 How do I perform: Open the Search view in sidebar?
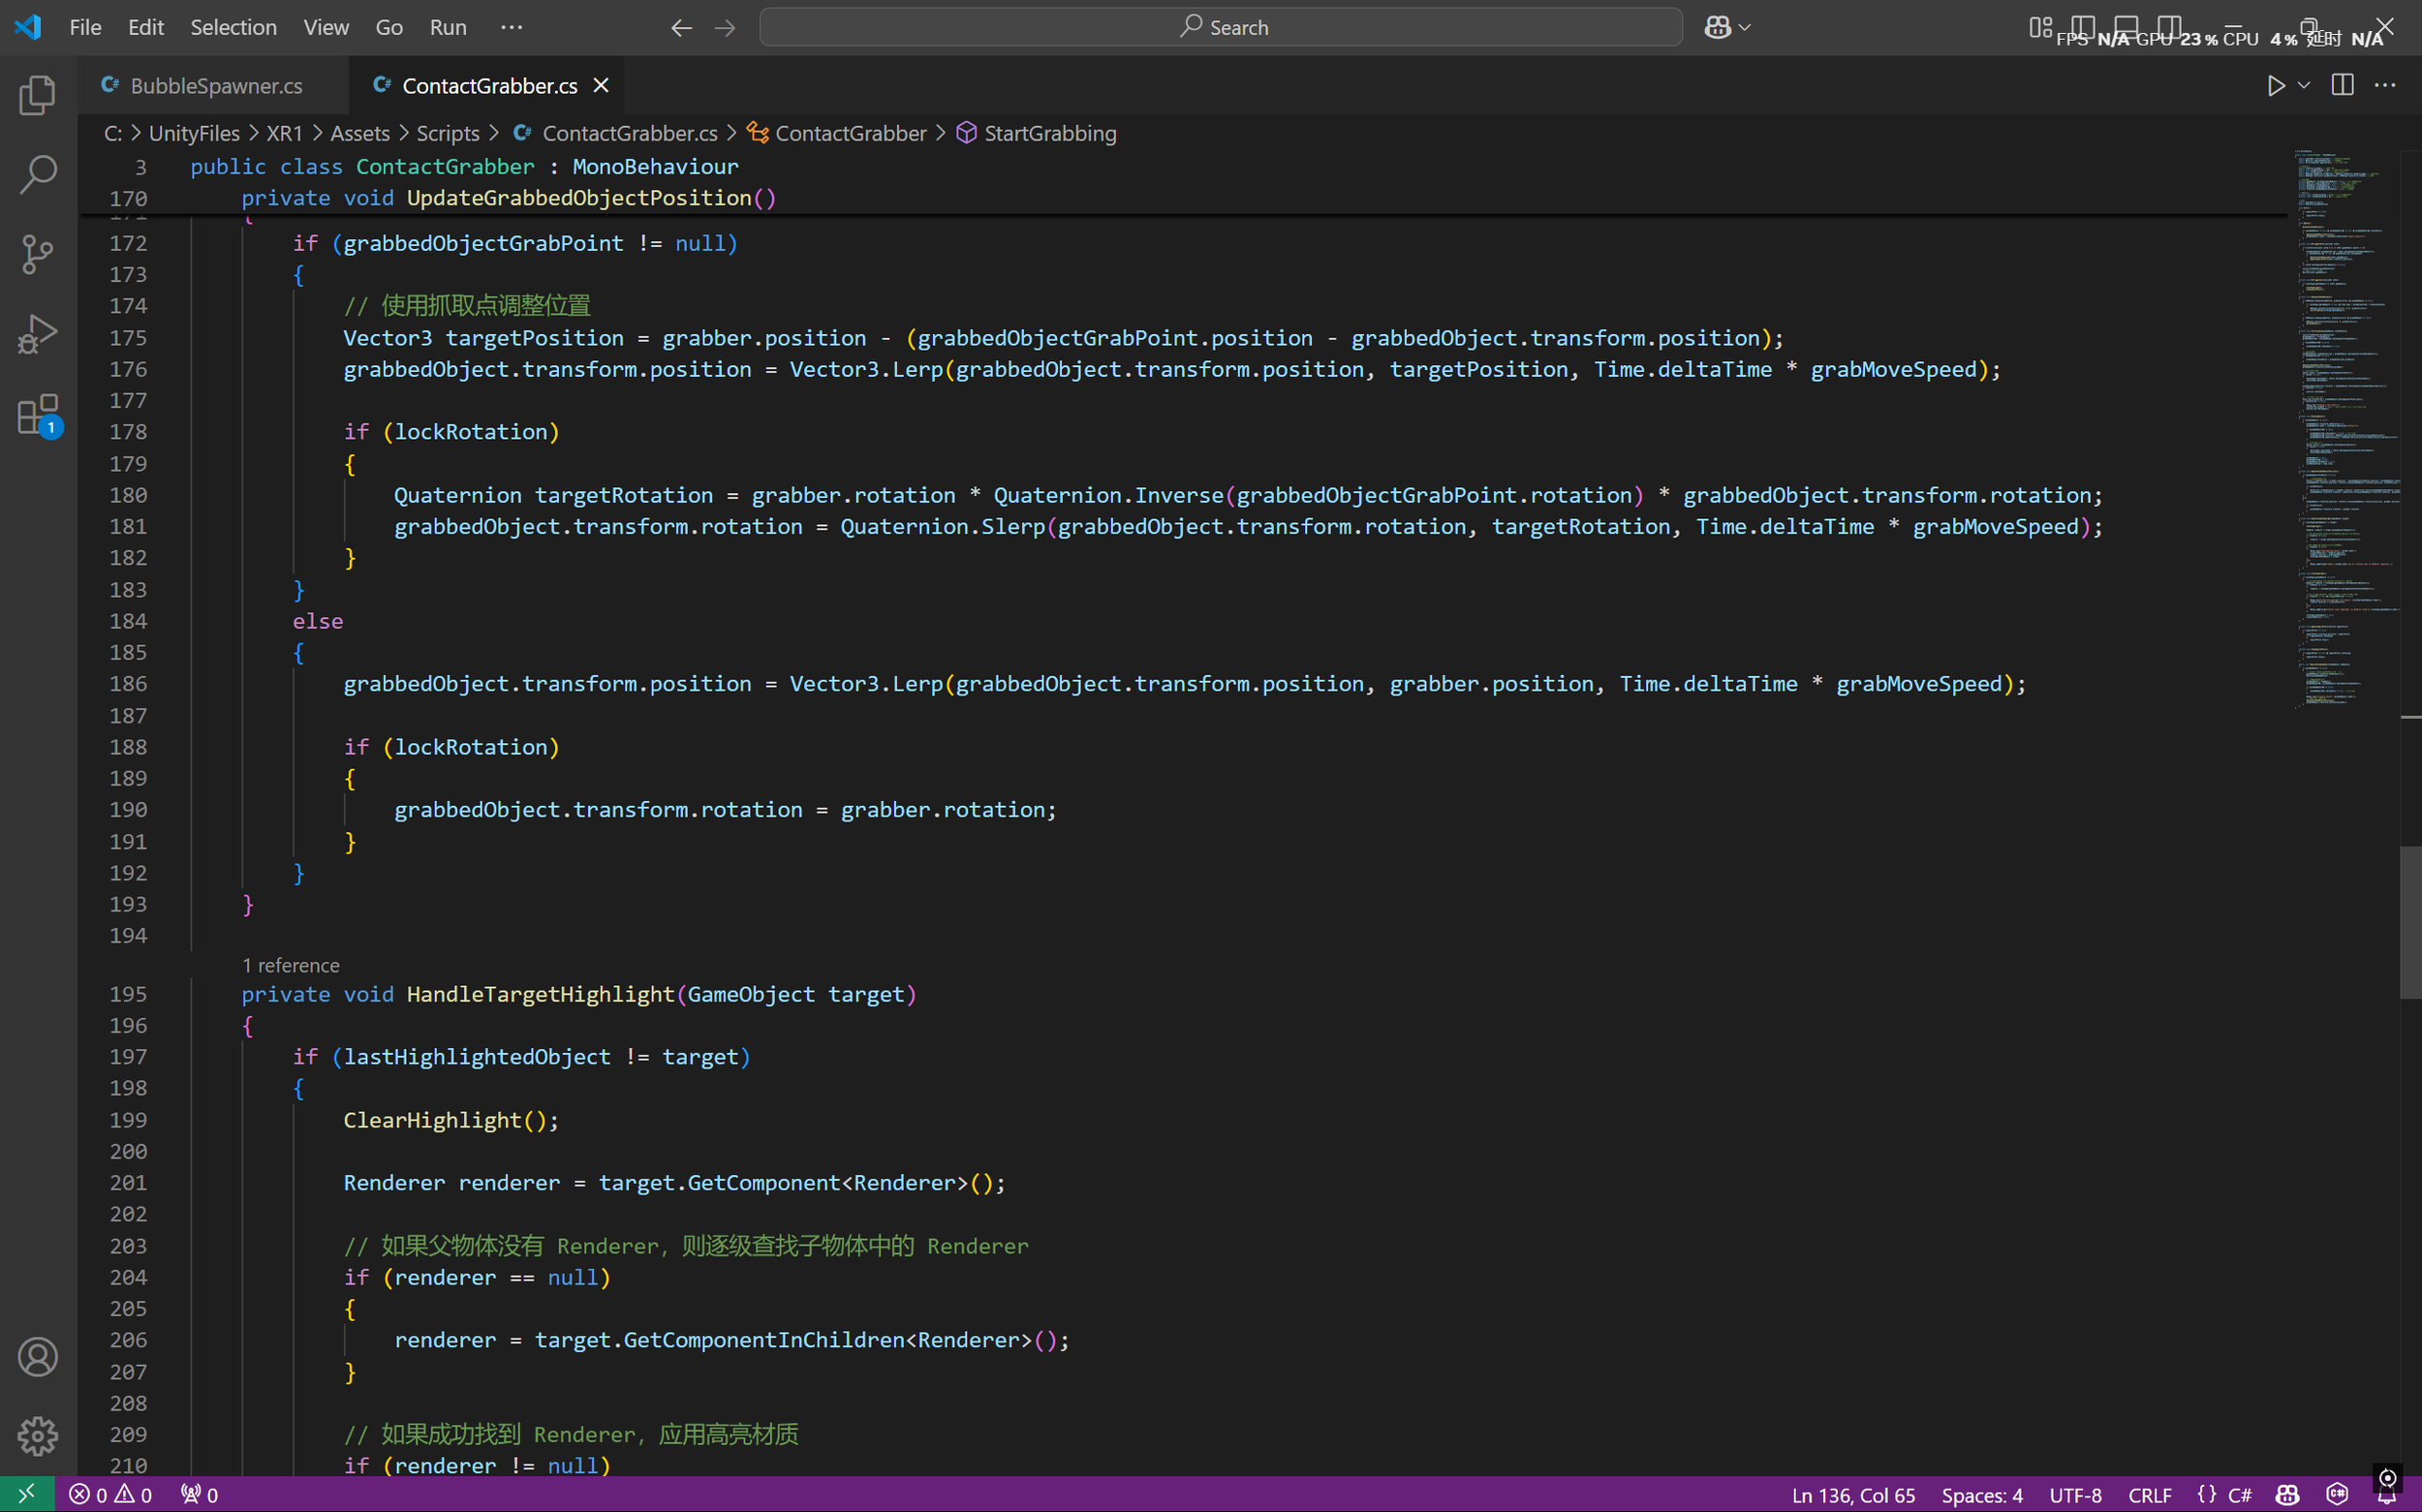[37, 174]
